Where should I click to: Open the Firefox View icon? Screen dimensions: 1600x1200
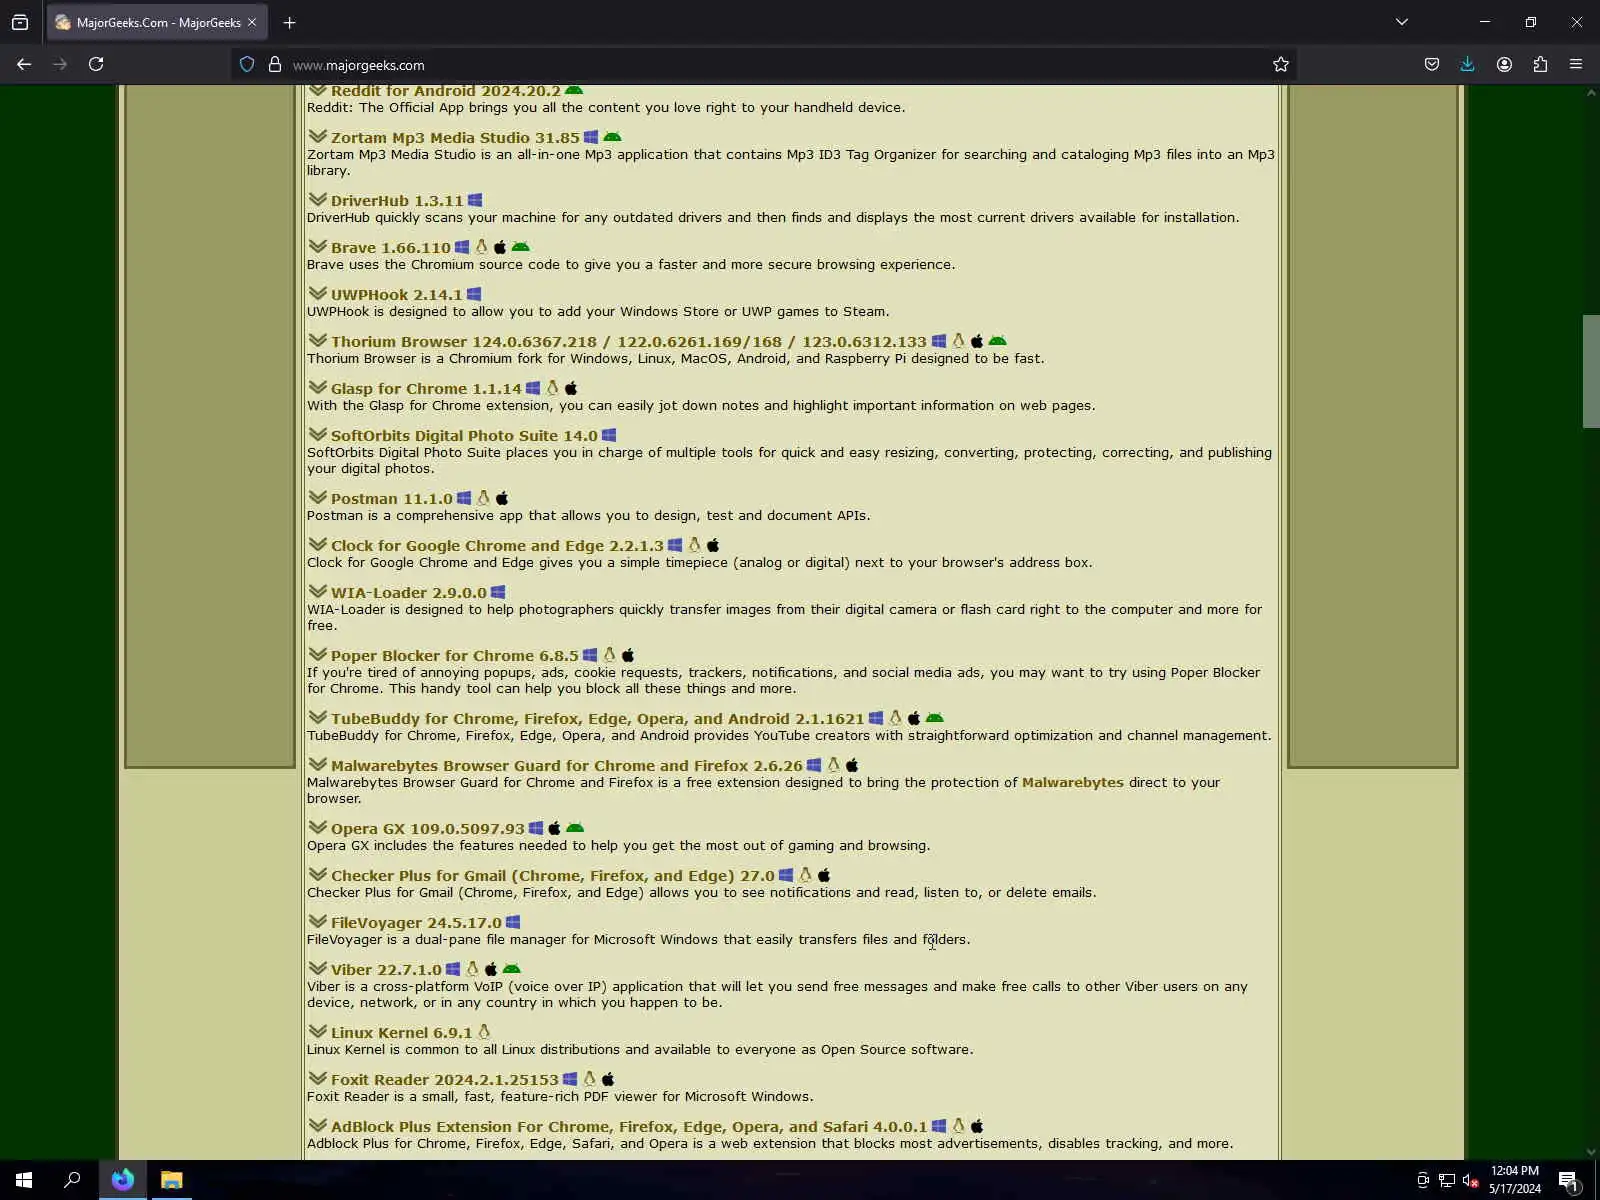click(20, 22)
